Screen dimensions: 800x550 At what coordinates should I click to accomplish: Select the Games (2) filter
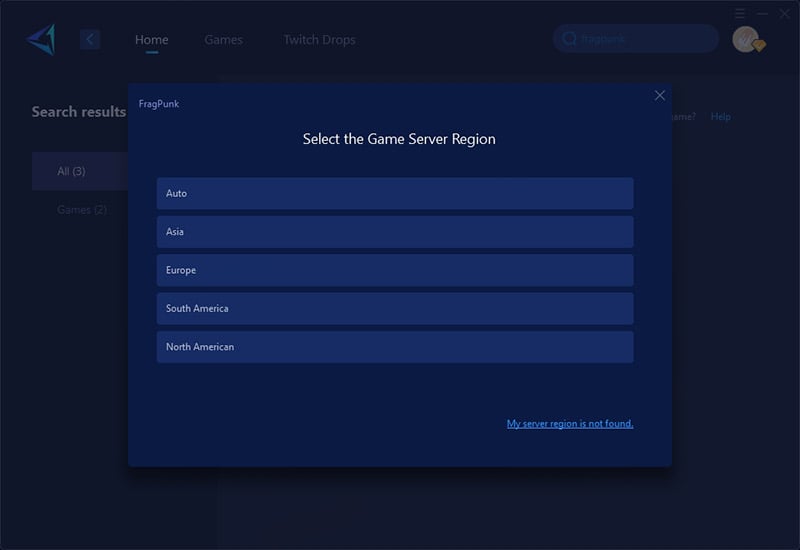coord(82,210)
